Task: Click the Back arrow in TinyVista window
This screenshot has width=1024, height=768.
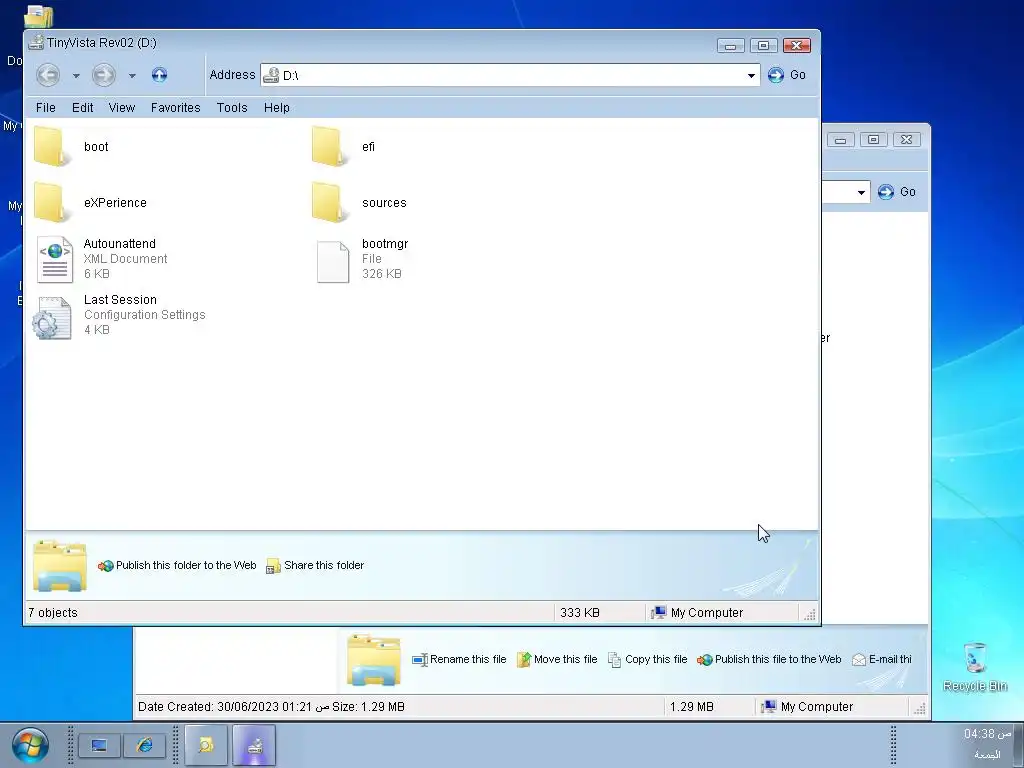Action: [48, 75]
